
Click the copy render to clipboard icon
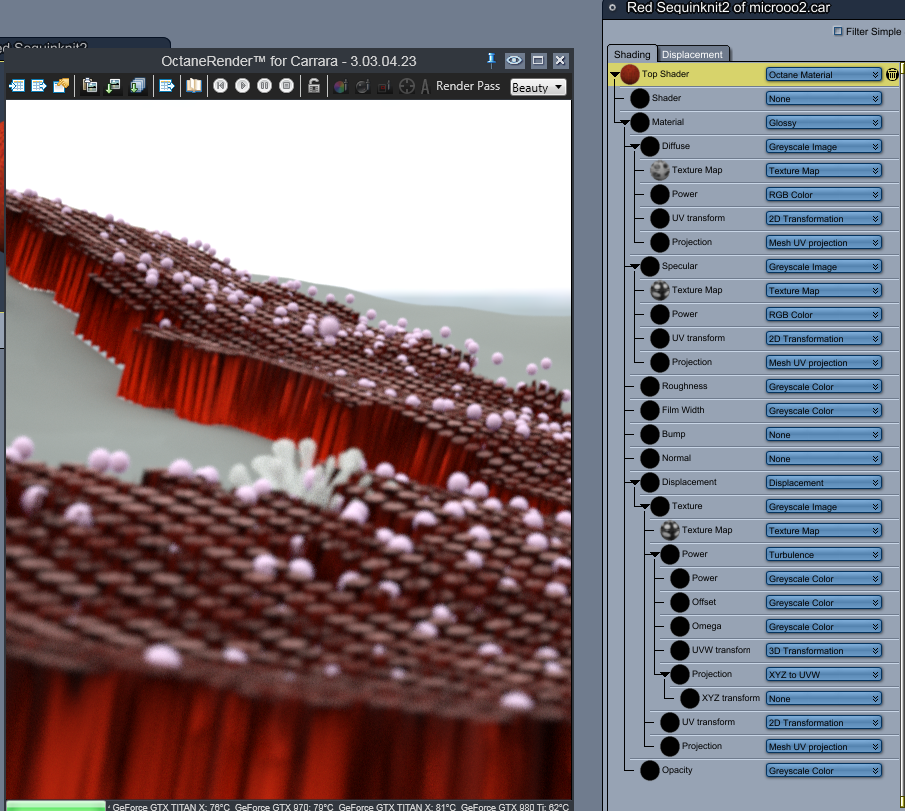click(89, 86)
